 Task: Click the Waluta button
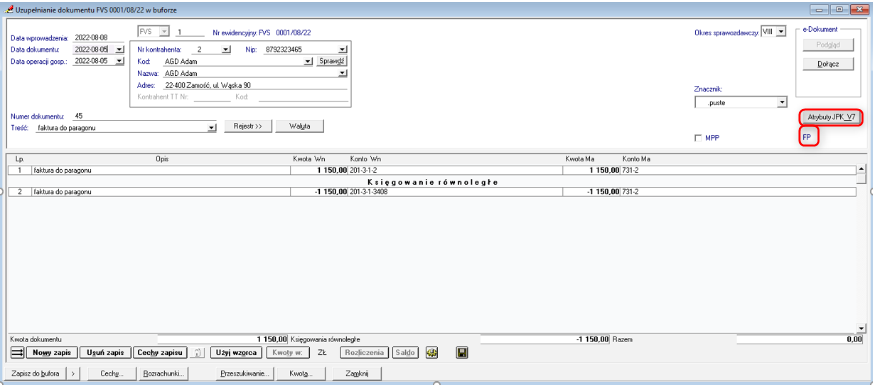click(x=300, y=126)
